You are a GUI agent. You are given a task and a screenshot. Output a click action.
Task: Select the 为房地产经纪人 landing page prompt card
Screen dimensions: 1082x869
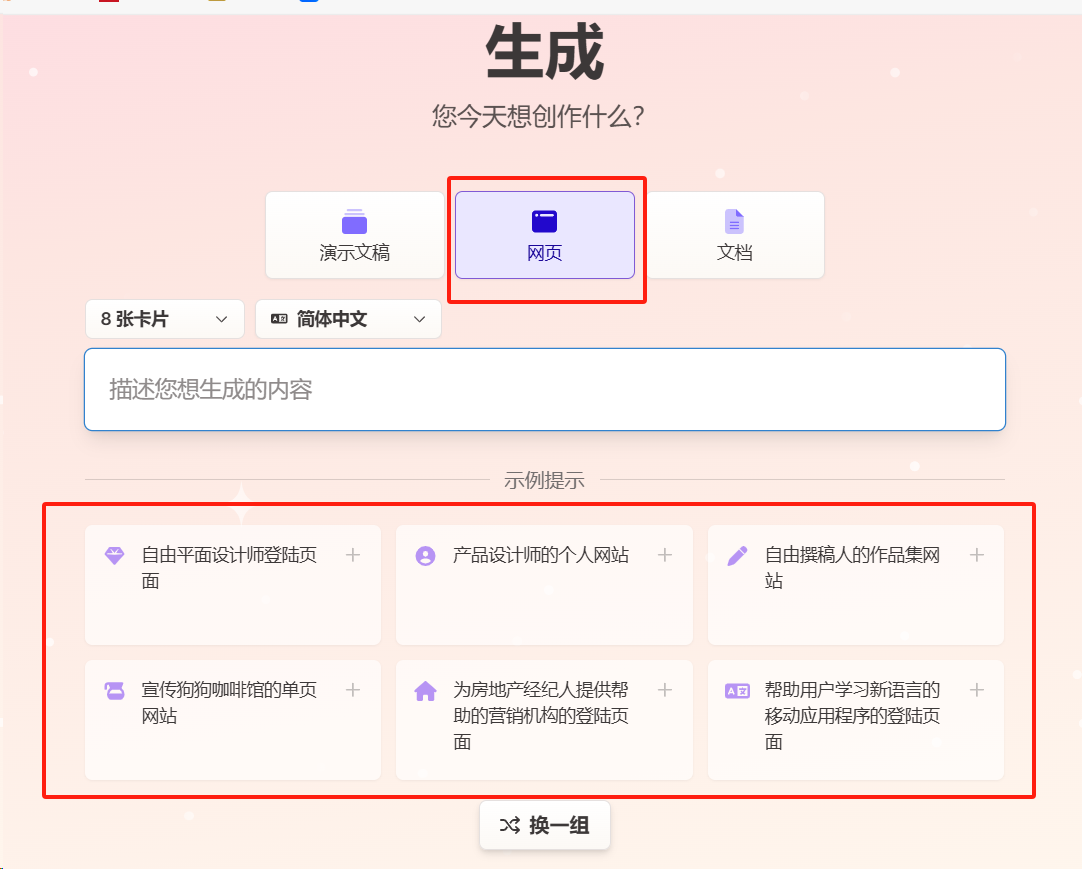544,719
